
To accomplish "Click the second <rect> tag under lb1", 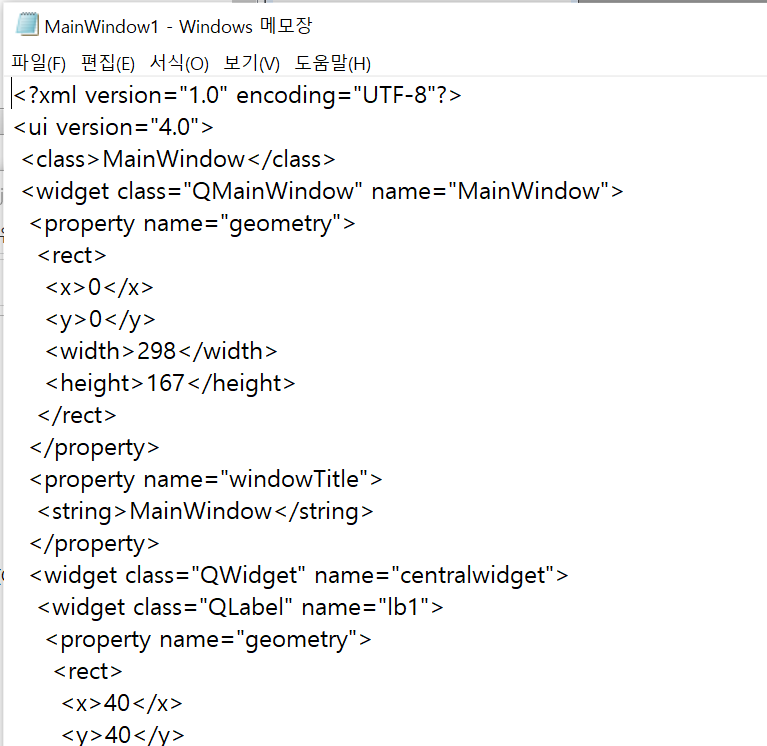I will coord(88,672).
